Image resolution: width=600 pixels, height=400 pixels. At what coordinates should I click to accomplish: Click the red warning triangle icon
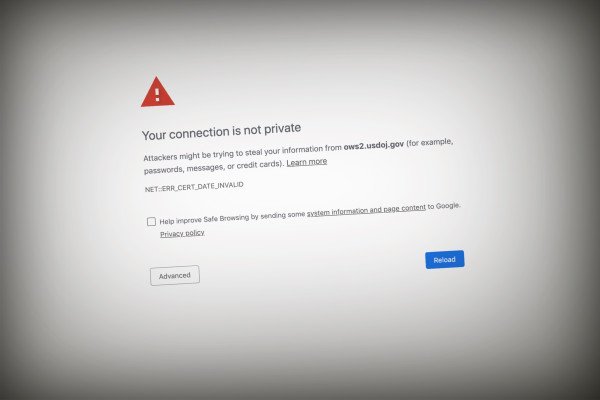(157, 92)
